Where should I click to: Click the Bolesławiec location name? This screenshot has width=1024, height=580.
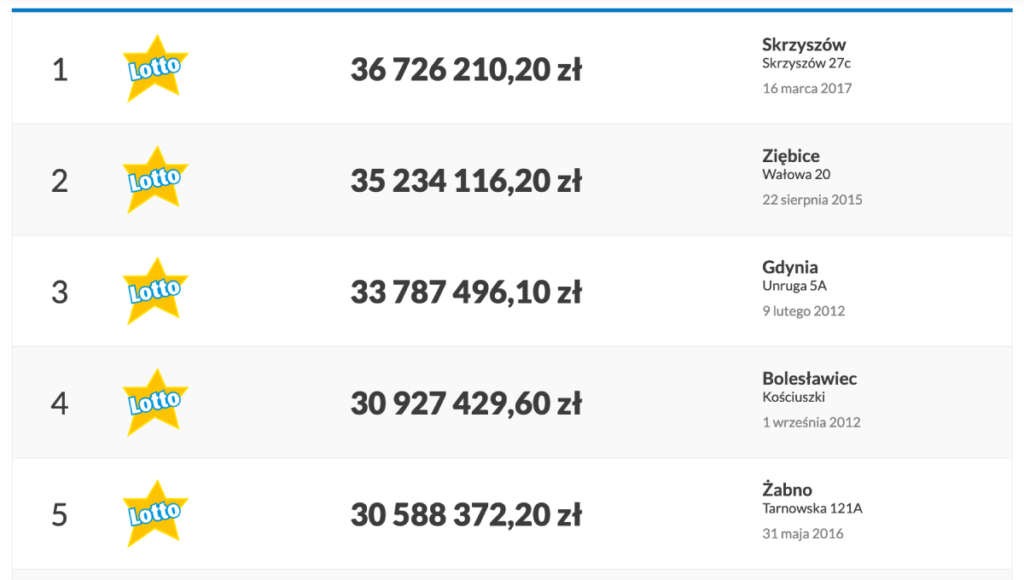(x=809, y=378)
